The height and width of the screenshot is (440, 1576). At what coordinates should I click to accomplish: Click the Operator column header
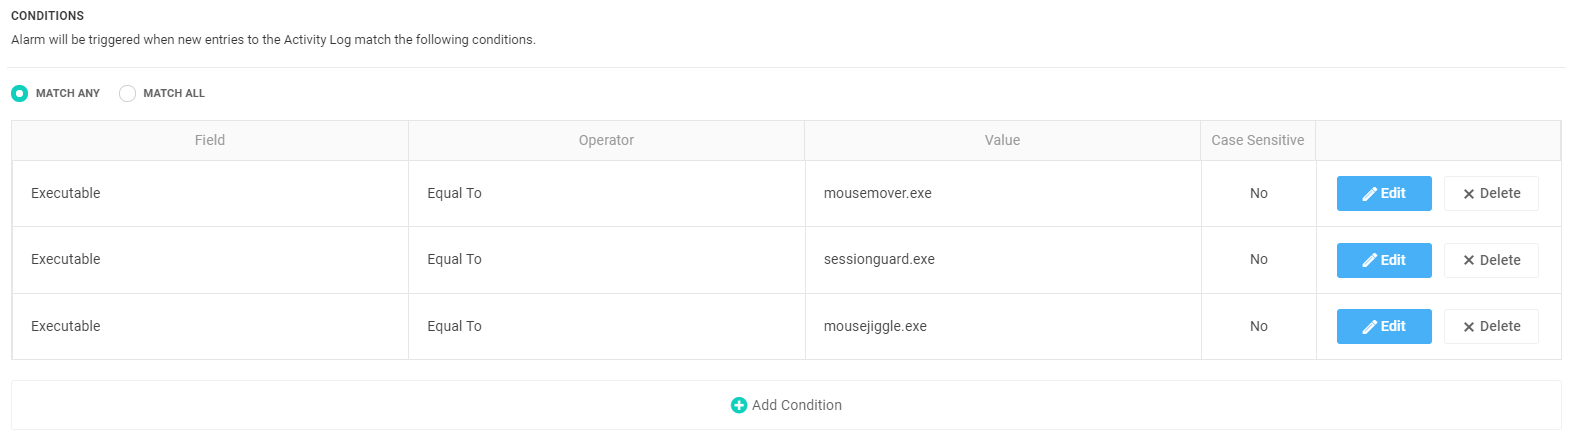pos(606,140)
